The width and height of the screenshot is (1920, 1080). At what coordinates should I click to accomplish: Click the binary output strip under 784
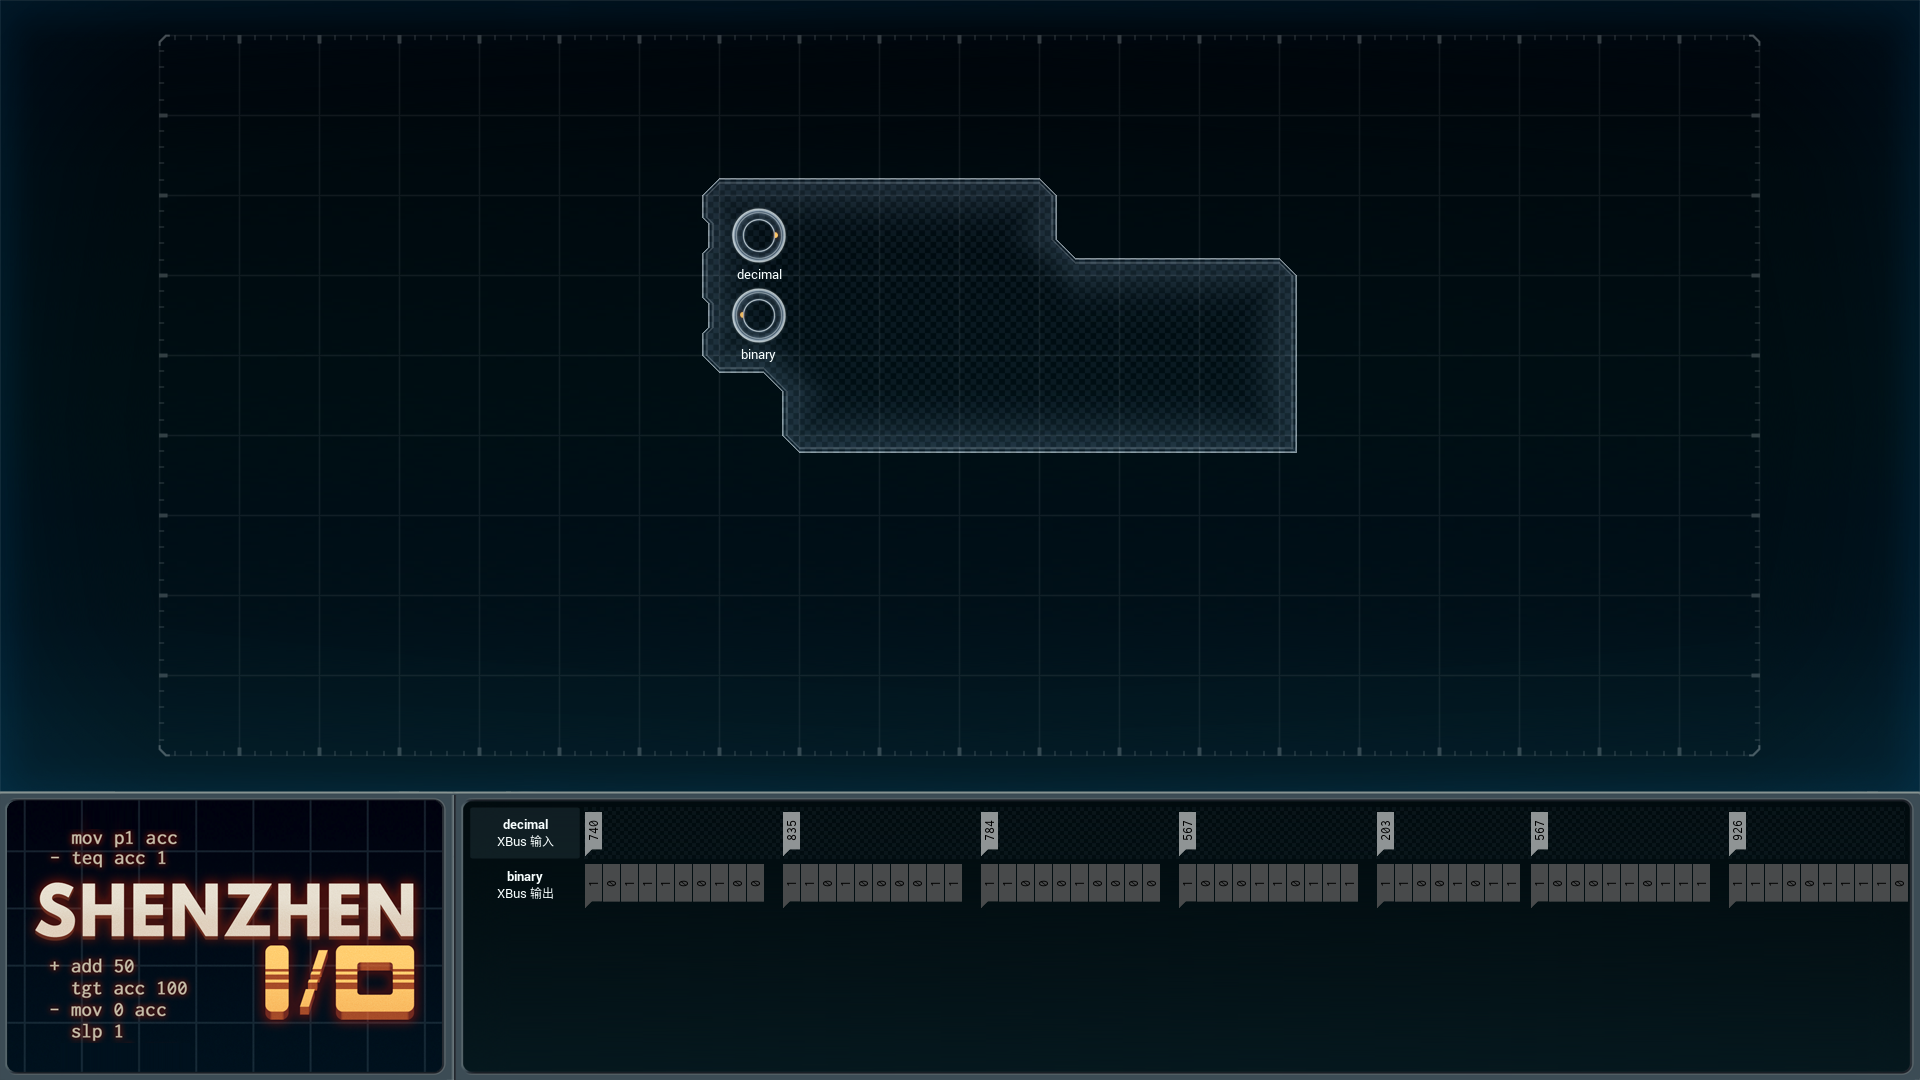1070,884
